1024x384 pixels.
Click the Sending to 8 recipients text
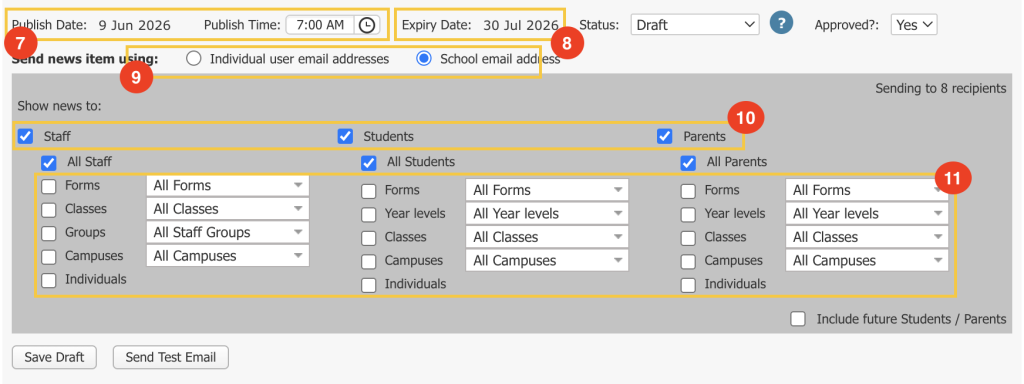940,88
